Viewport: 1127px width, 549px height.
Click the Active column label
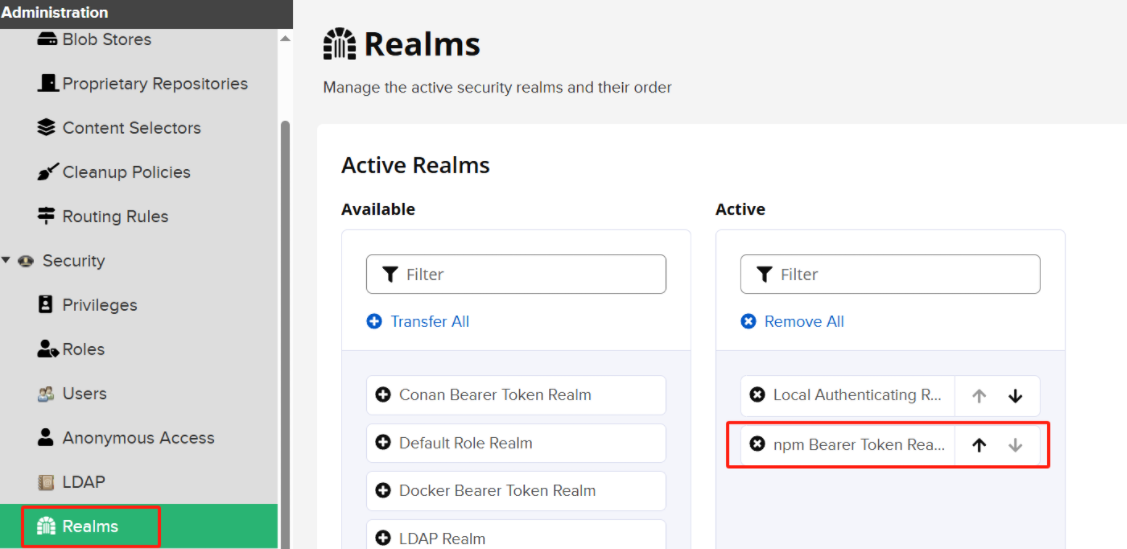[x=740, y=210]
